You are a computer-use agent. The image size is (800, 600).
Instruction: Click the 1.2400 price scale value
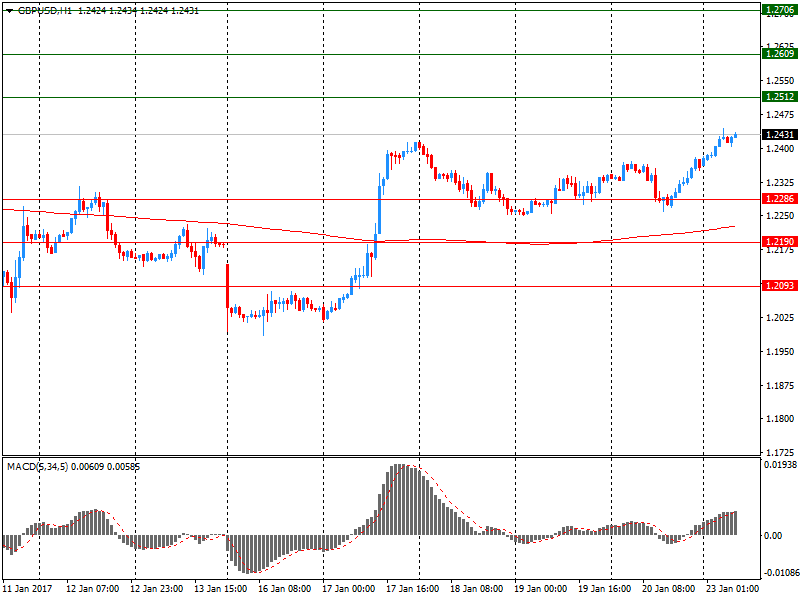pyautogui.click(x=780, y=148)
